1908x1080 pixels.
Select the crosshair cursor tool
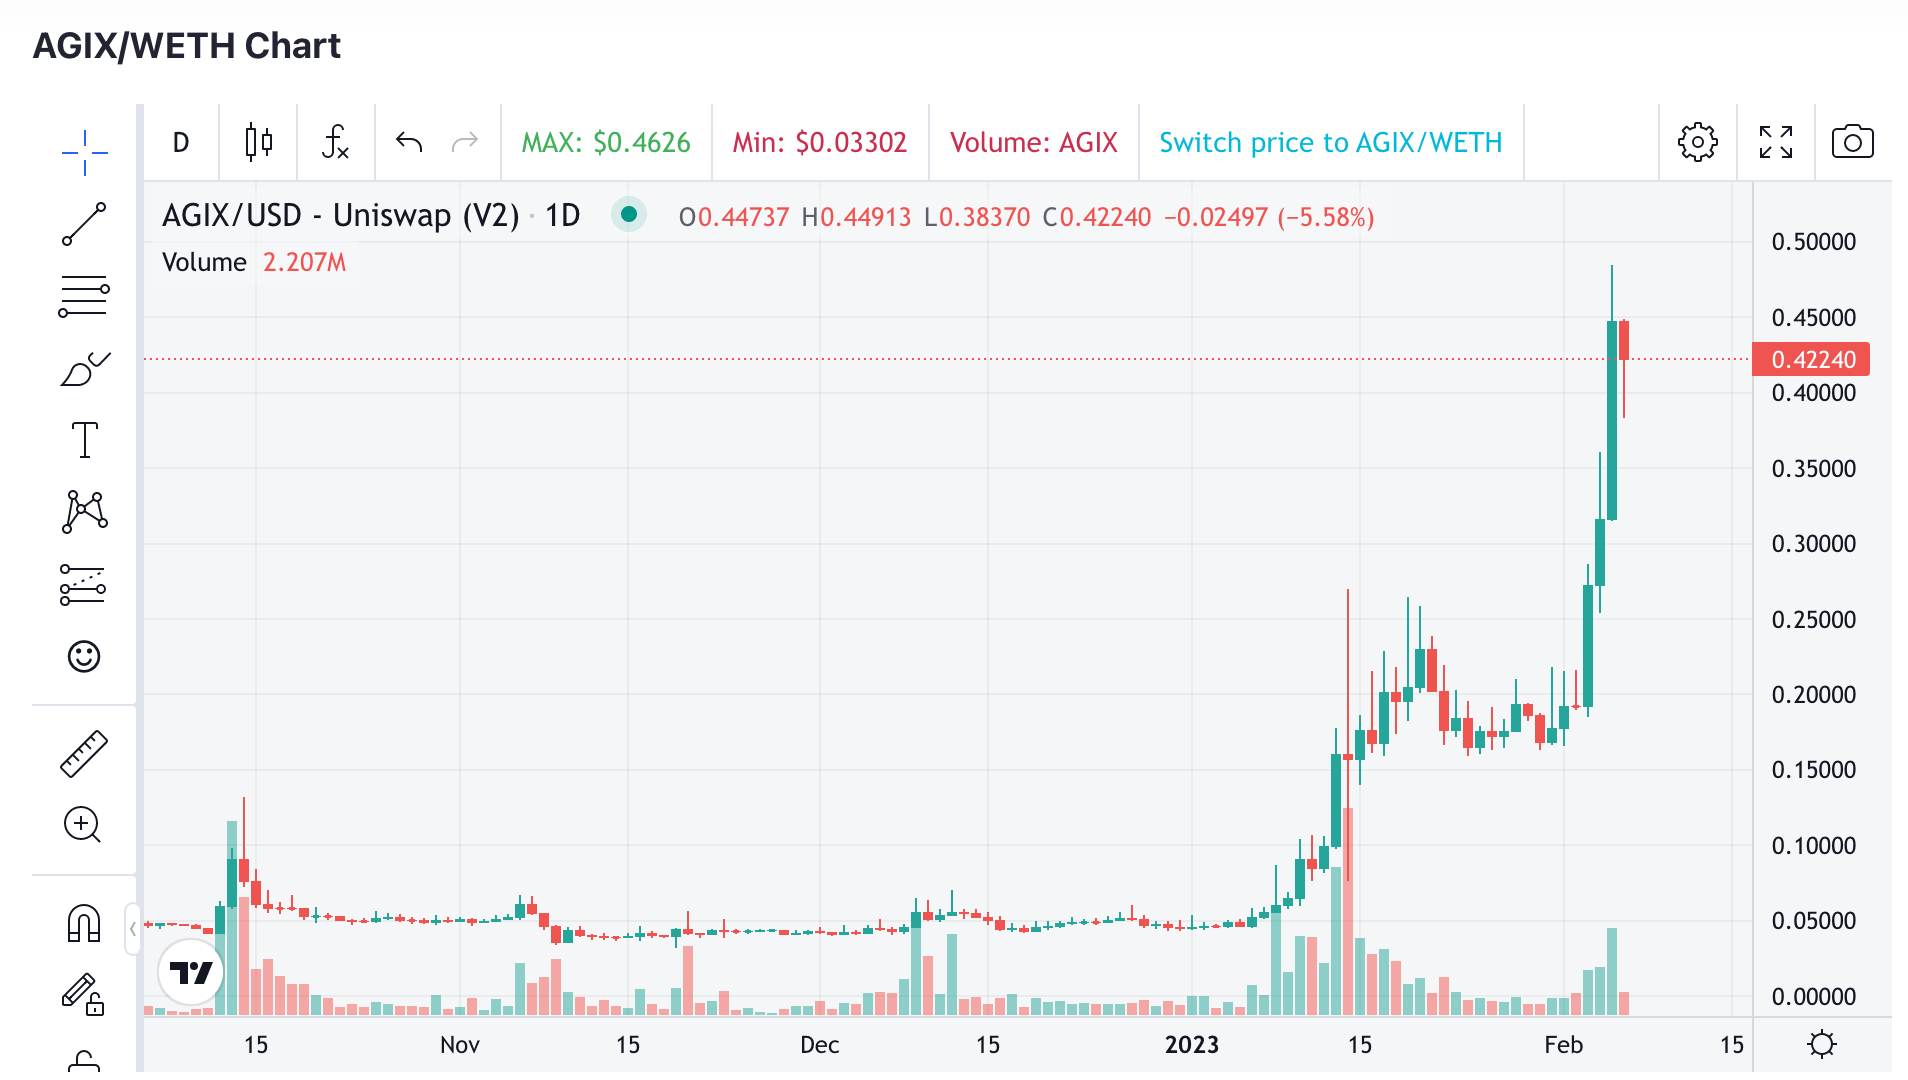click(84, 152)
